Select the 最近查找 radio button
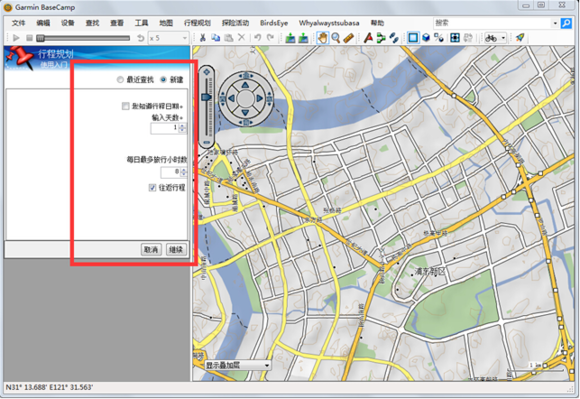The image size is (580, 399). pyautogui.click(x=120, y=80)
